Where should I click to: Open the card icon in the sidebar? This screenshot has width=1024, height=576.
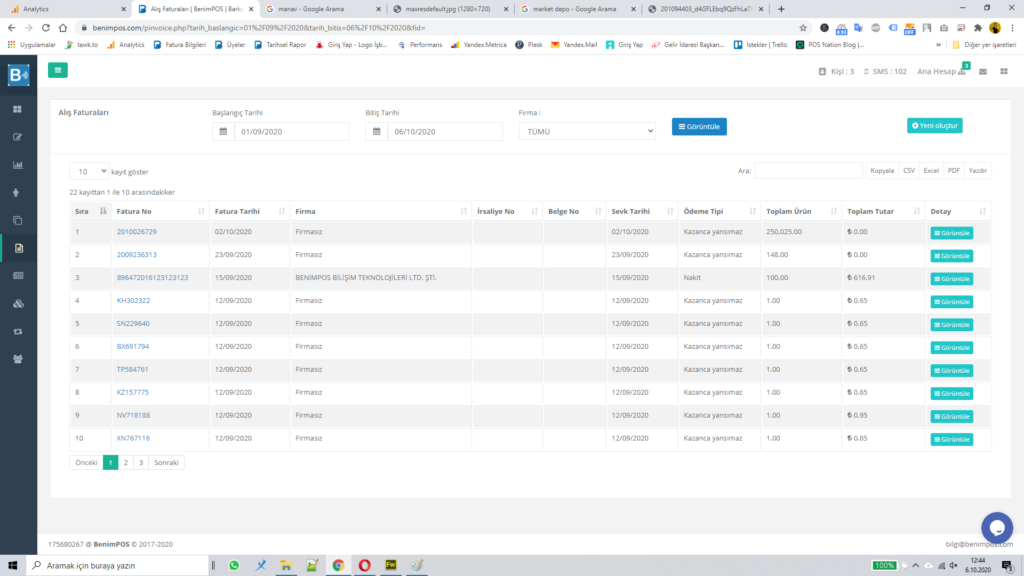tap(18, 276)
